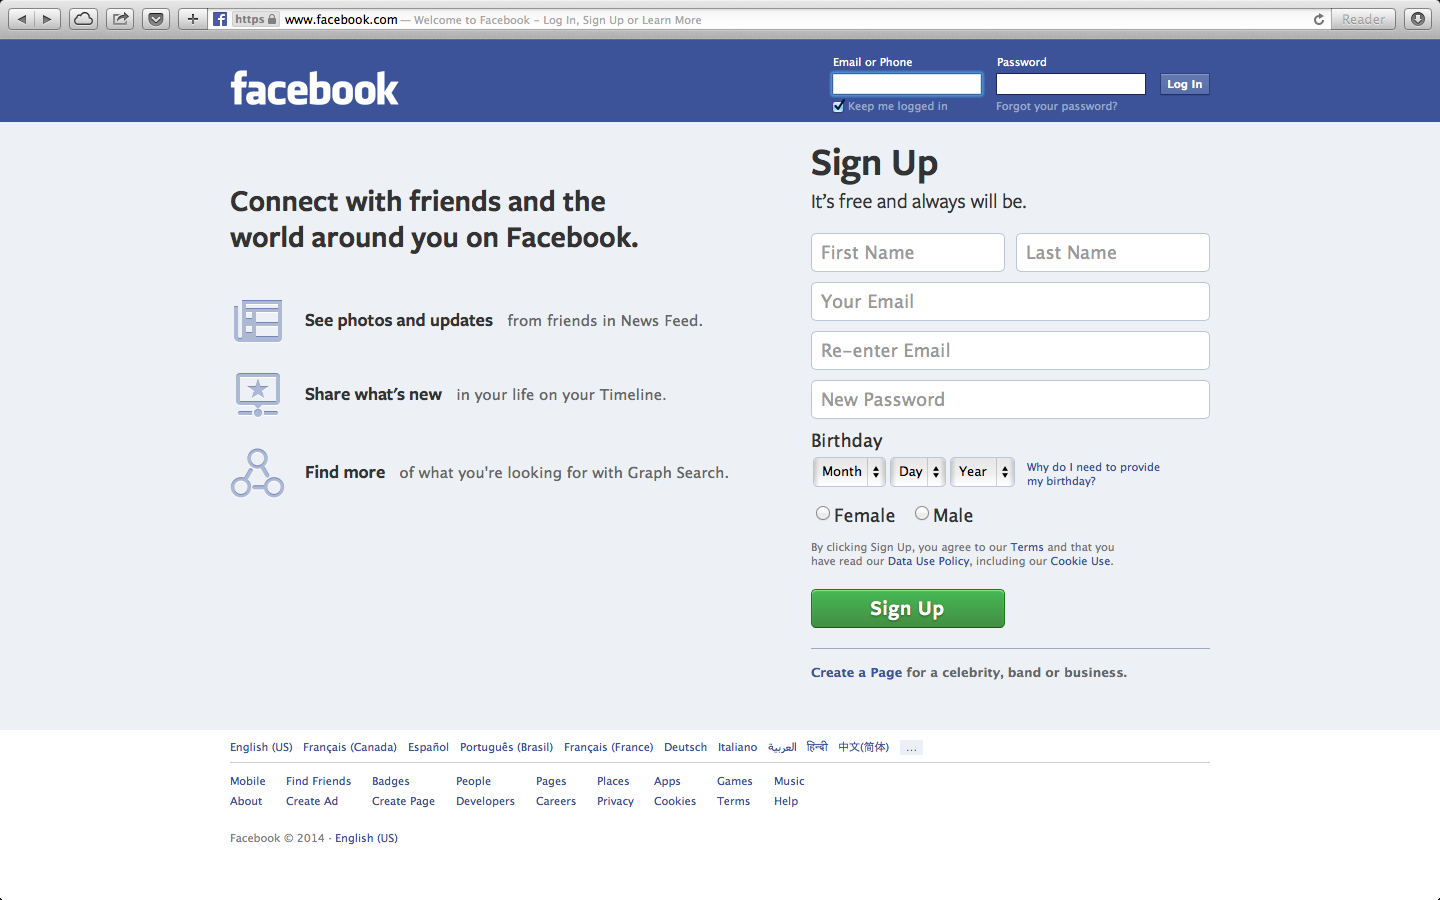This screenshot has height=900, width=1440.
Task: Open the Downloads icon in the toolbar
Action: [x=1418, y=19]
